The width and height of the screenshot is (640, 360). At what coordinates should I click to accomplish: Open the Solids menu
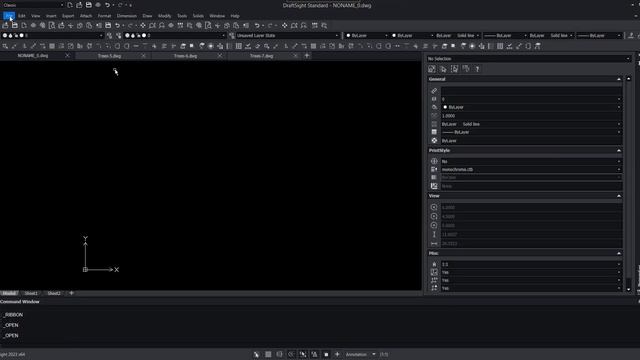click(198, 16)
